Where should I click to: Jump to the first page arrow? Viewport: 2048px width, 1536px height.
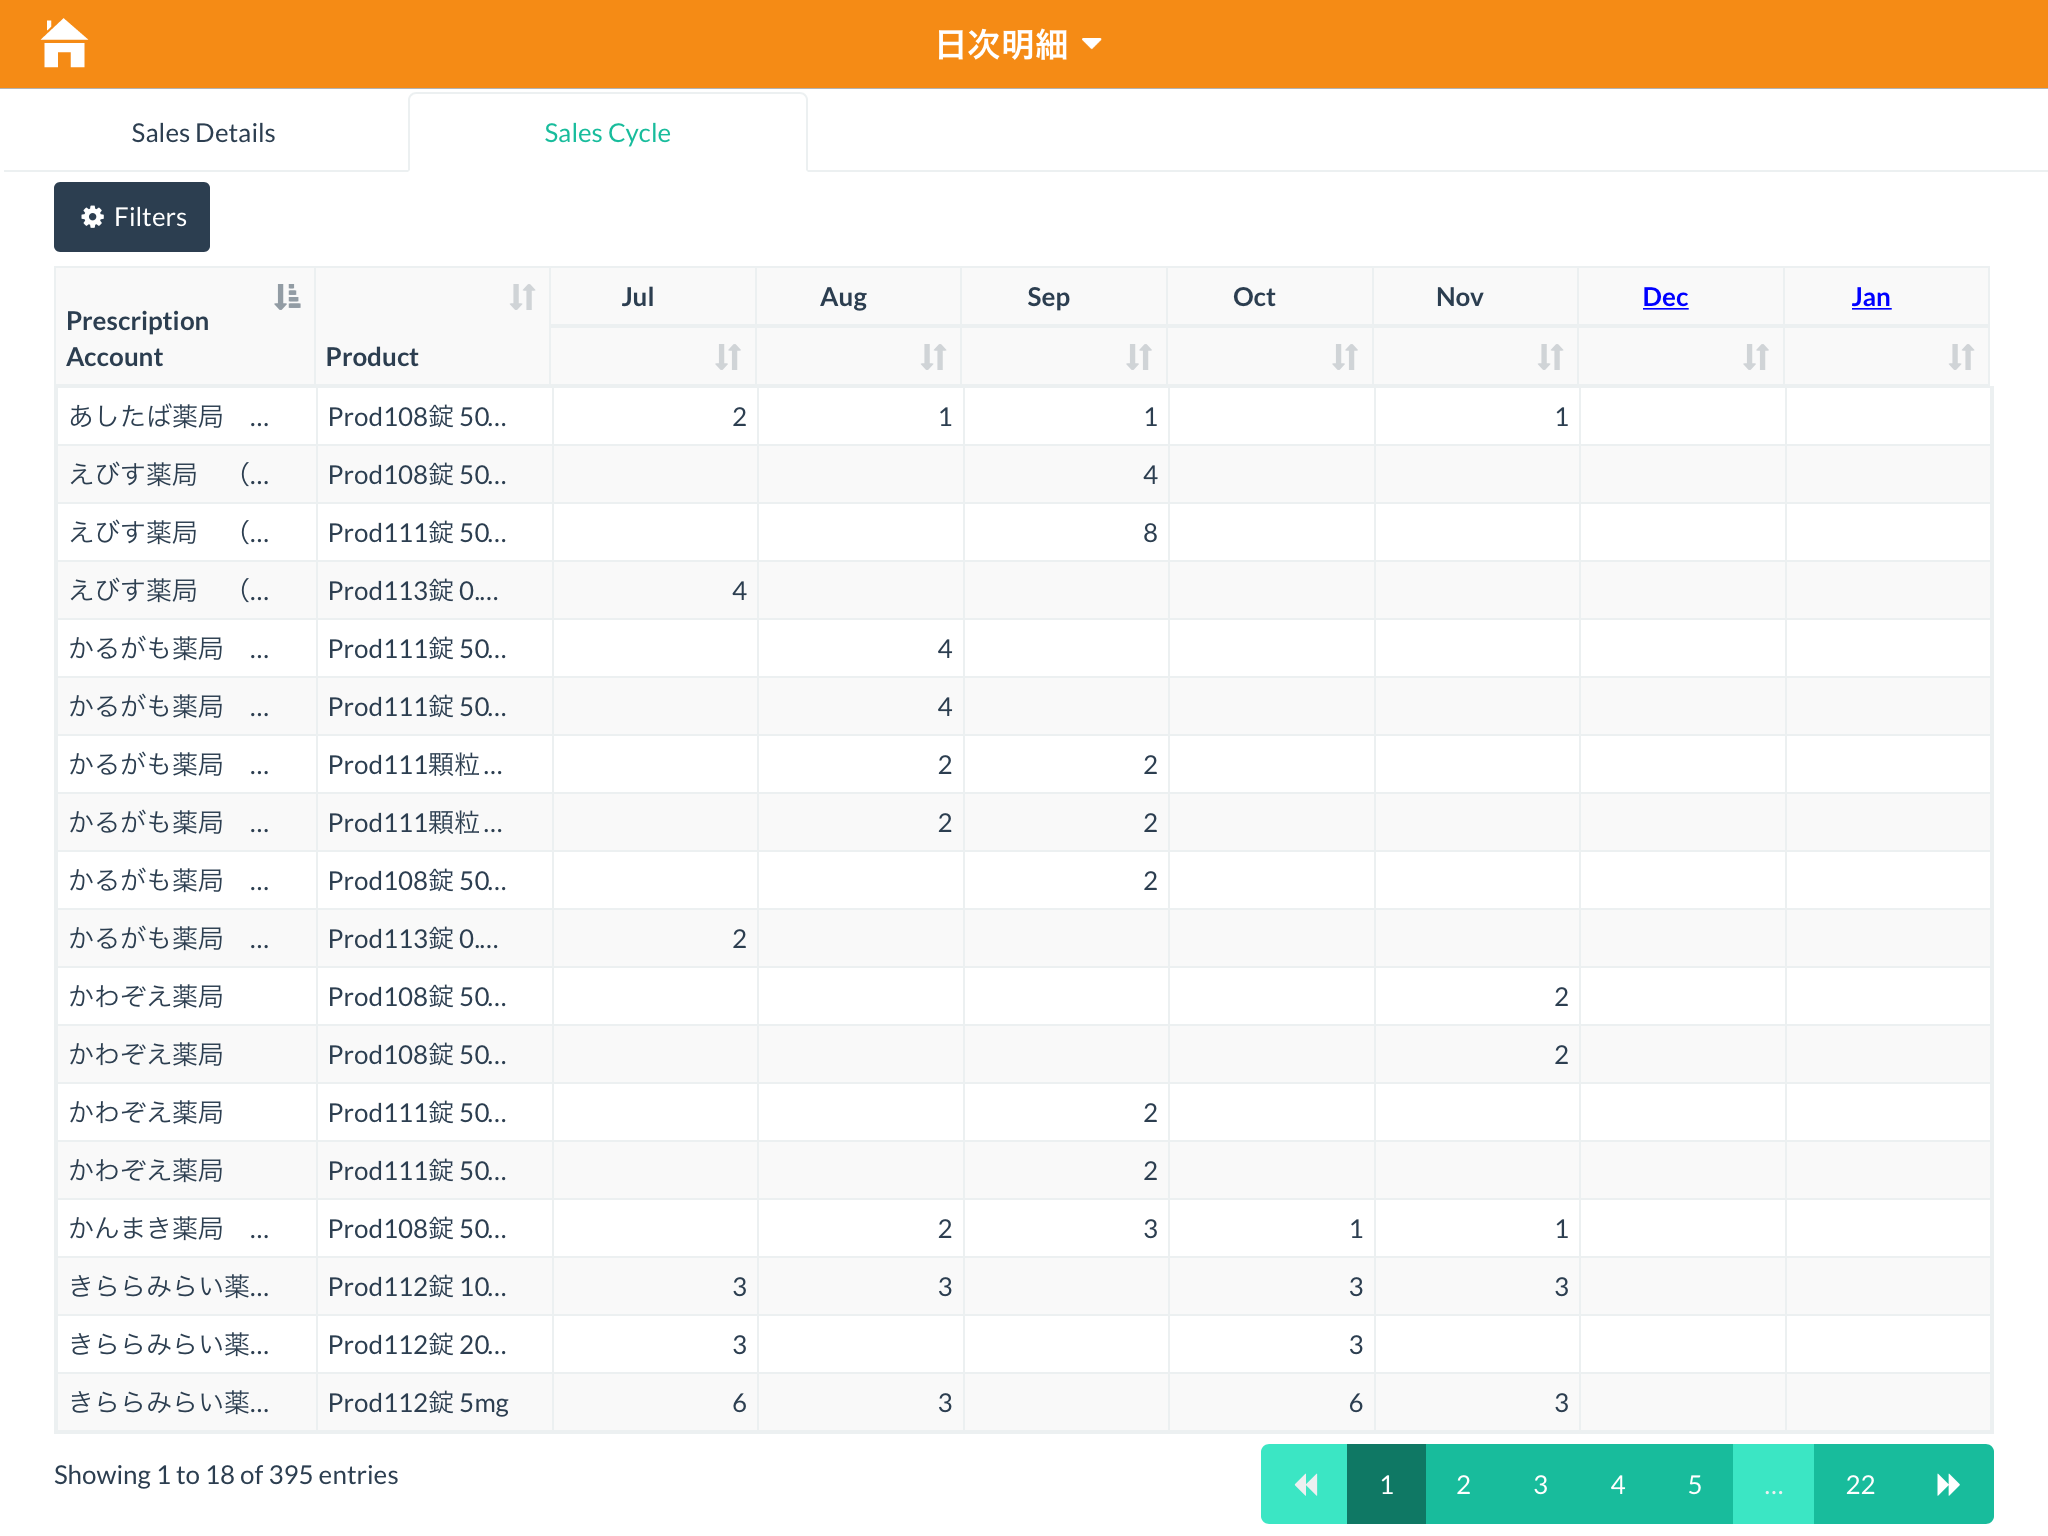(1305, 1484)
